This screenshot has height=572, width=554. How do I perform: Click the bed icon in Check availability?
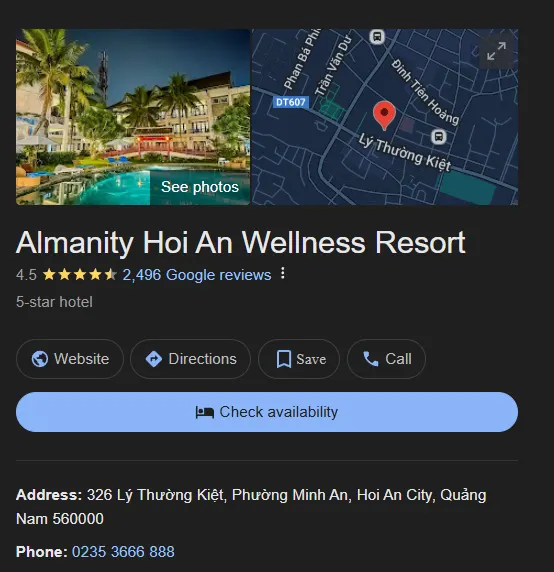205,413
